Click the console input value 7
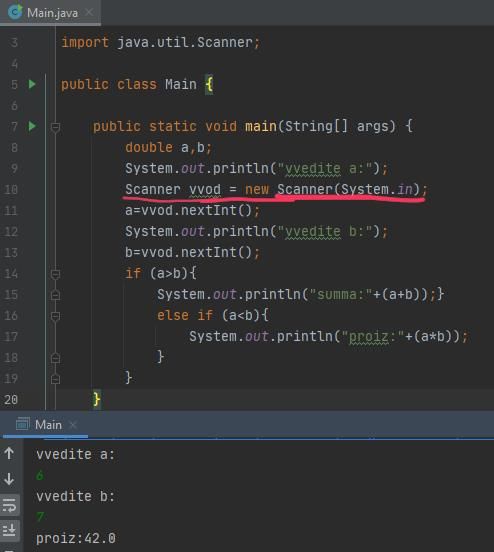The width and height of the screenshot is (494, 552). pyautogui.click(x=40, y=517)
